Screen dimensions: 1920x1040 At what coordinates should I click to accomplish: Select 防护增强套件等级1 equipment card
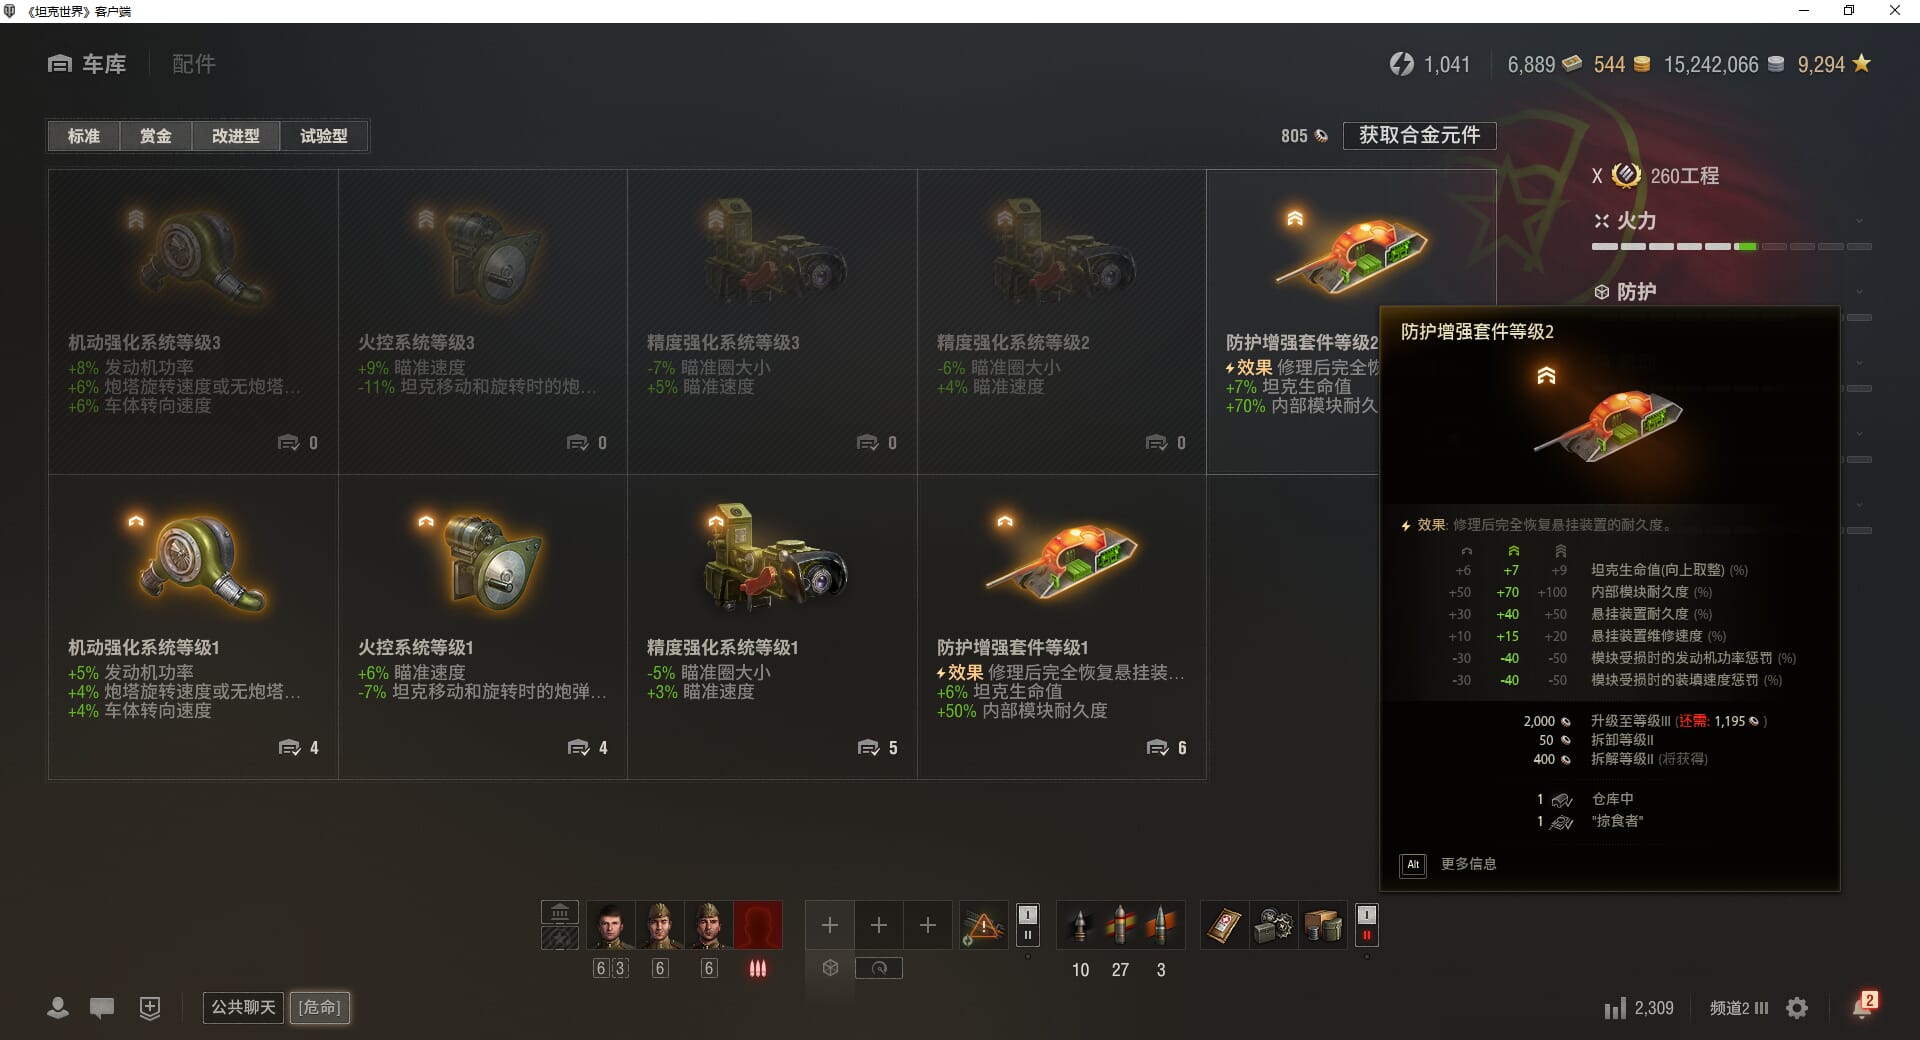1062,627
